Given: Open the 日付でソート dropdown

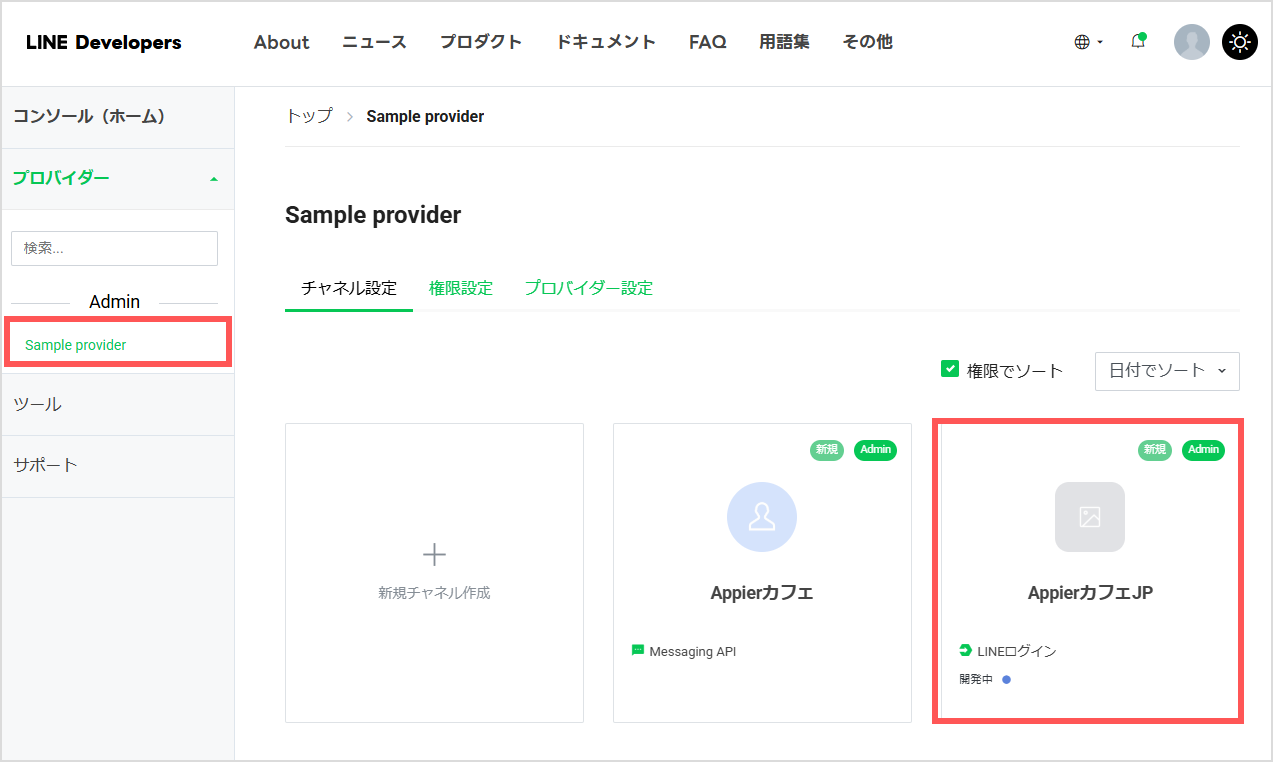Looking at the screenshot, I should [x=1167, y=371].
